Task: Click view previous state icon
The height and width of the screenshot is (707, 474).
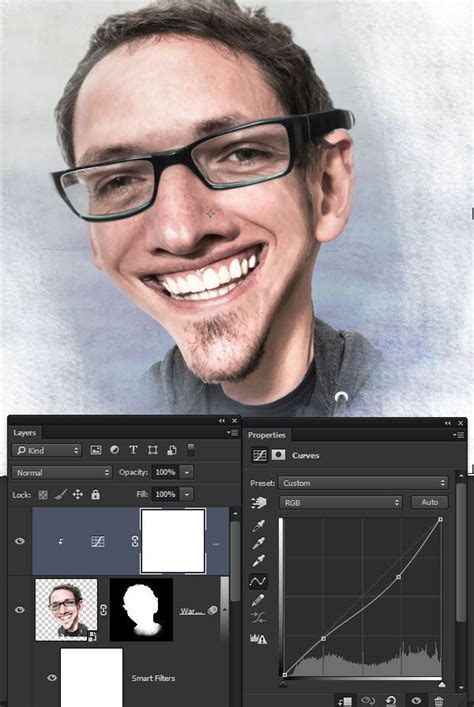Action: pos(368,701)
